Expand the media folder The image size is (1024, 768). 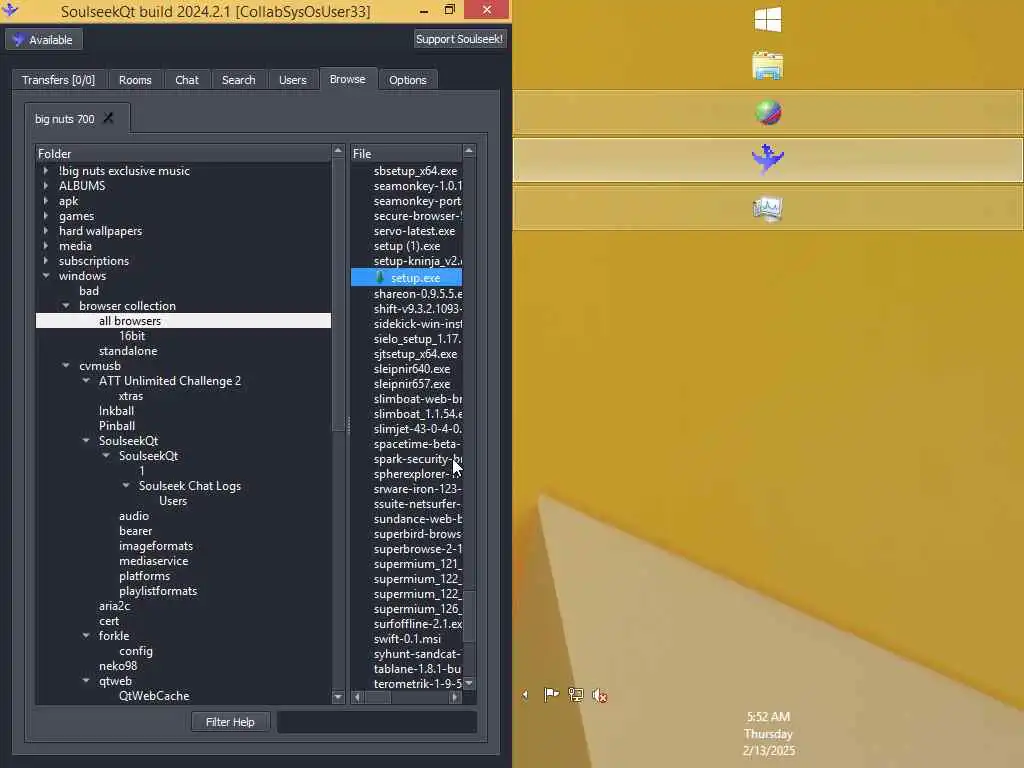(x=46, y=246)
